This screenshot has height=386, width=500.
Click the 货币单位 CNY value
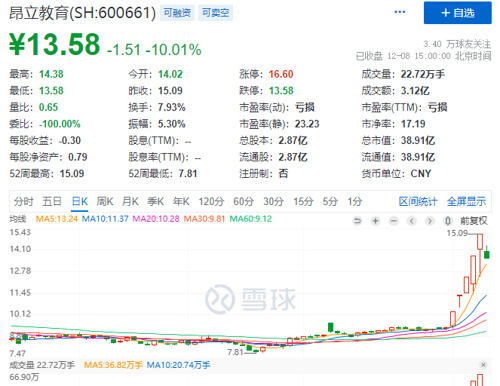[x=421, y=174]
